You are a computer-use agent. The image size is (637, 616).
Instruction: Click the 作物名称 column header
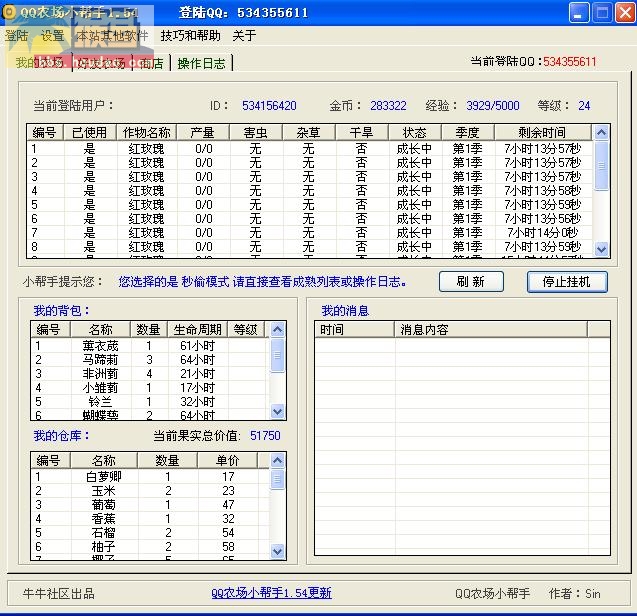(x=147, y=132)
